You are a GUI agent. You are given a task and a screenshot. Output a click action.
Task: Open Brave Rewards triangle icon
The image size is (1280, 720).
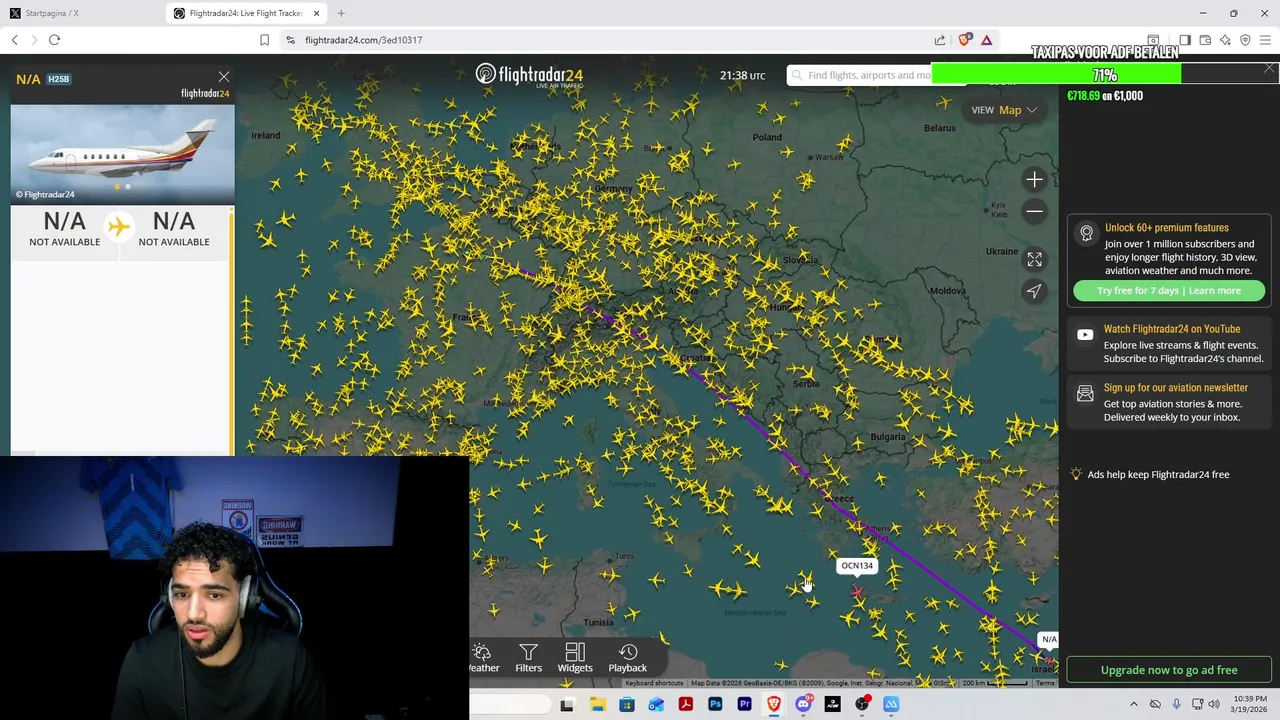pyautogui.click(x=986, y=40)
